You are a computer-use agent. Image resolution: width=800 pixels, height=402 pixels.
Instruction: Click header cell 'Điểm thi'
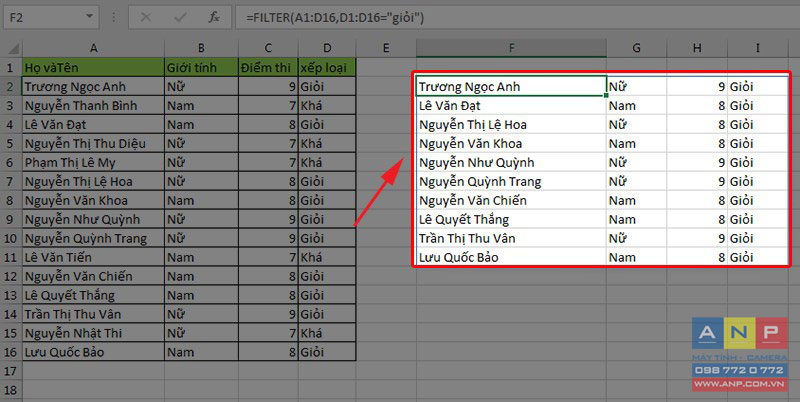pyautogui.click(x=268, y=67)
